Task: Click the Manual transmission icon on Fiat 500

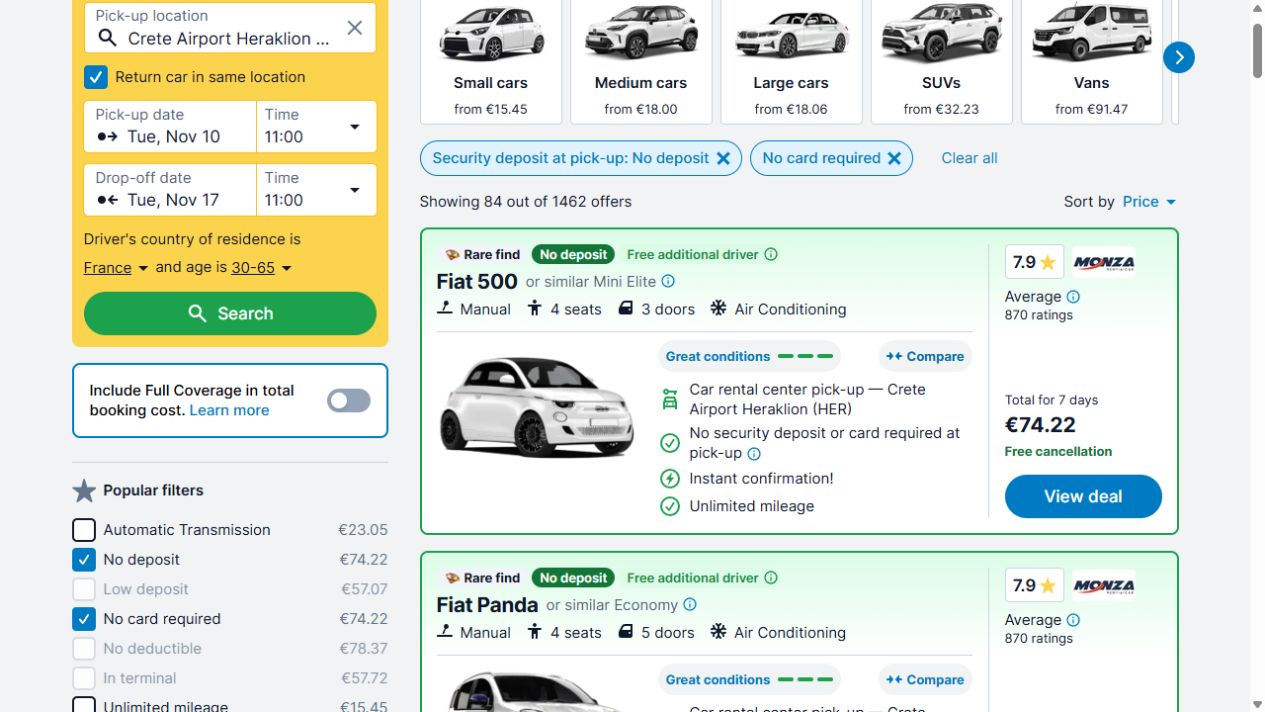Action: [445, 308]
